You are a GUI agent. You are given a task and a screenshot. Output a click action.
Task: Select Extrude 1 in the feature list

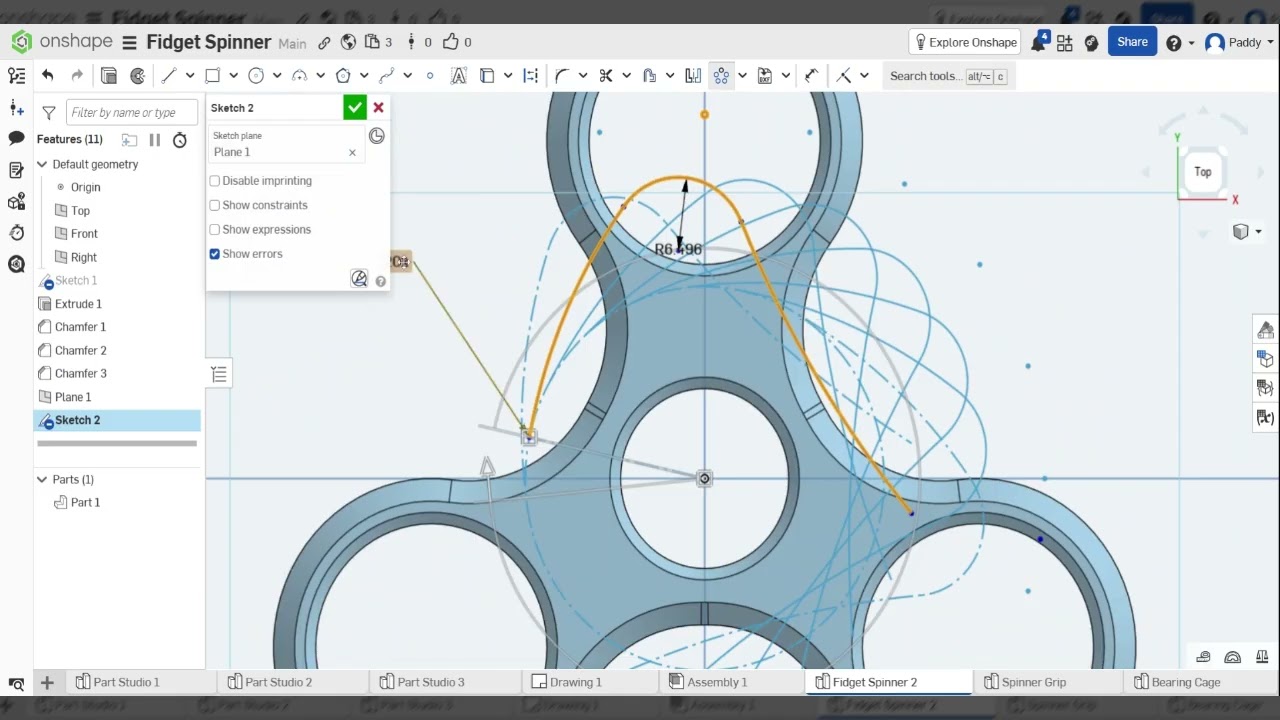pos(78,304)
